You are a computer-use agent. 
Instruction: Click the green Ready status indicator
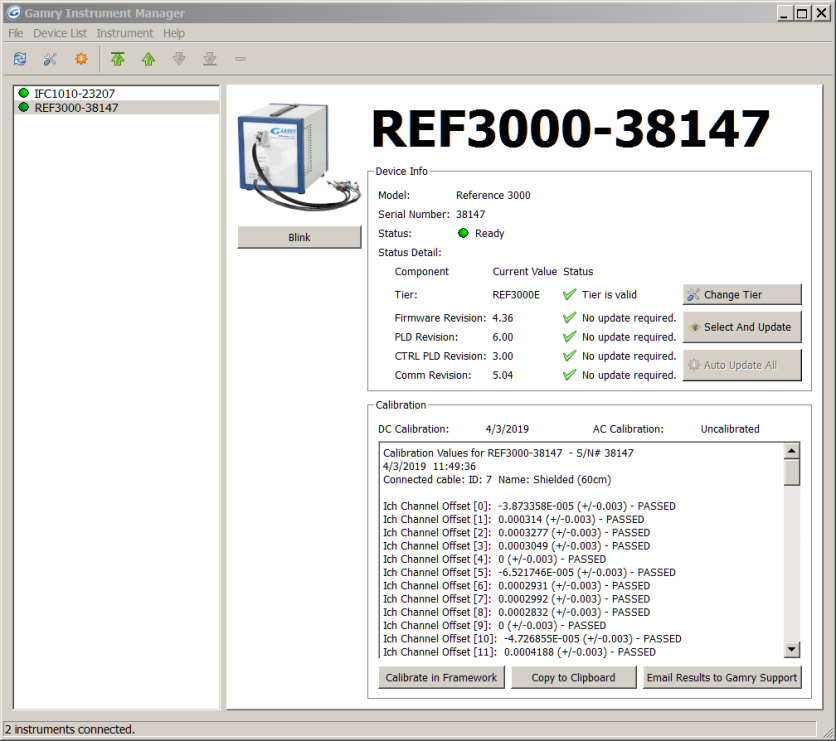coord(463,233)
